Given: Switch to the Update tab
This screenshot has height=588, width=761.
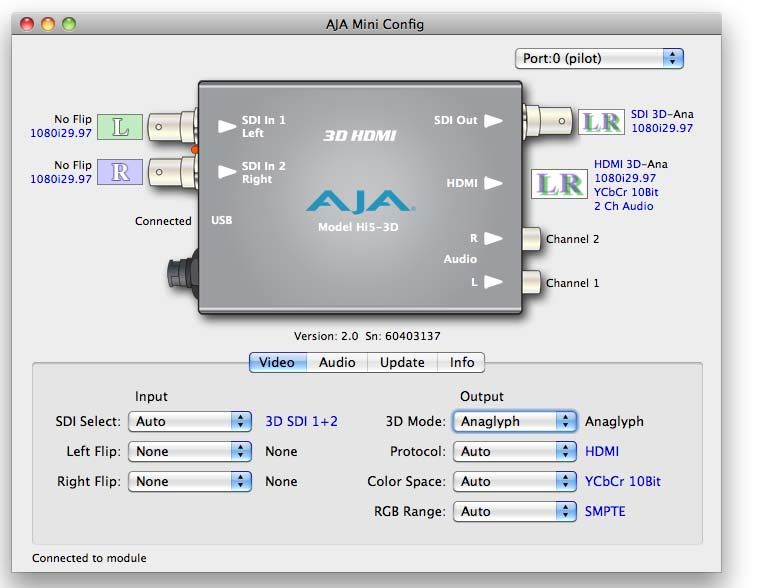Looking at the screenshot, I should point(402,362).
